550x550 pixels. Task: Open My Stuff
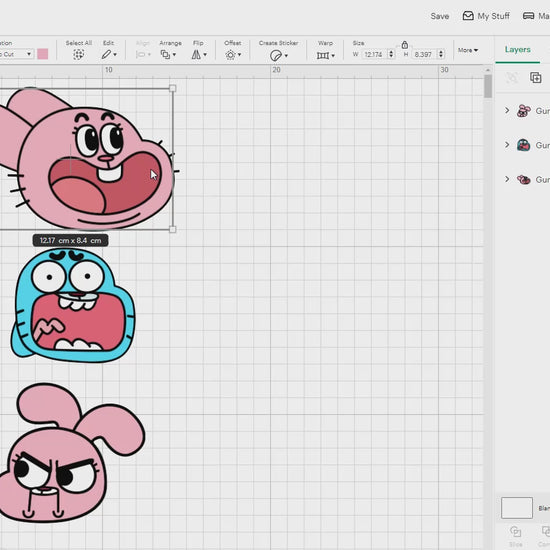click(x=486, y=16)
